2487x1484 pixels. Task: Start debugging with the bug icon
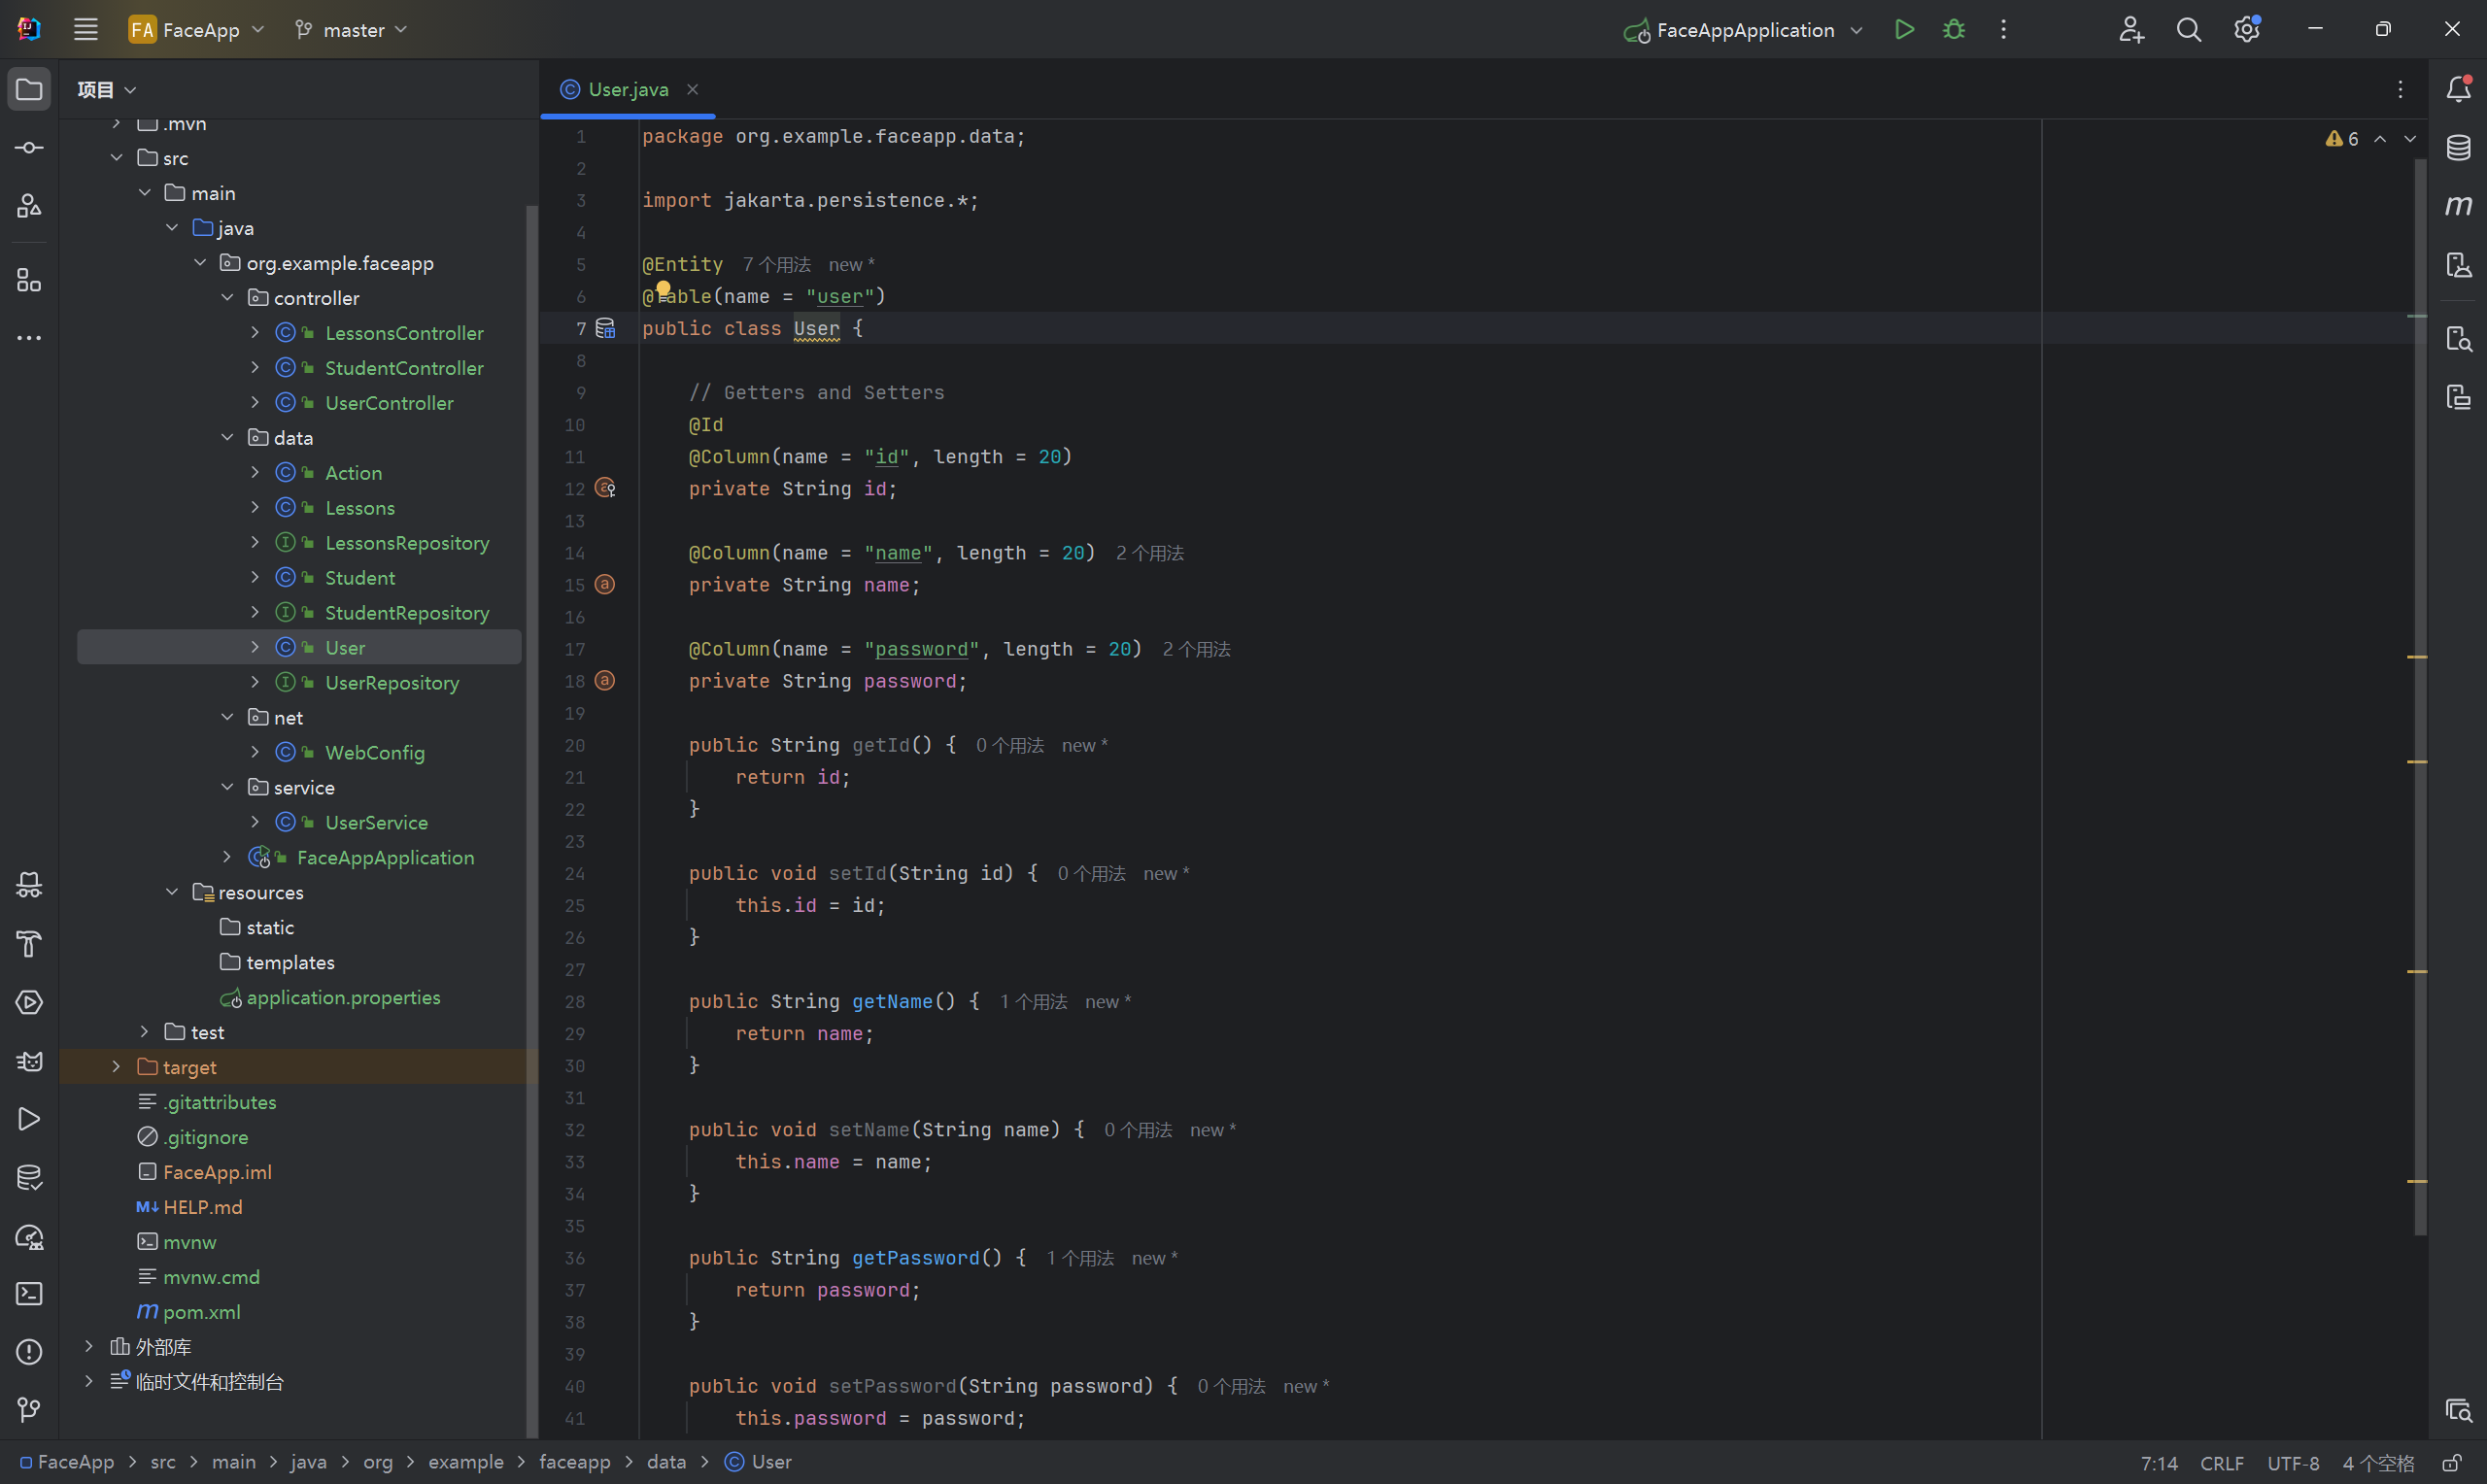pyautogui.click(x=1953, y=29)
